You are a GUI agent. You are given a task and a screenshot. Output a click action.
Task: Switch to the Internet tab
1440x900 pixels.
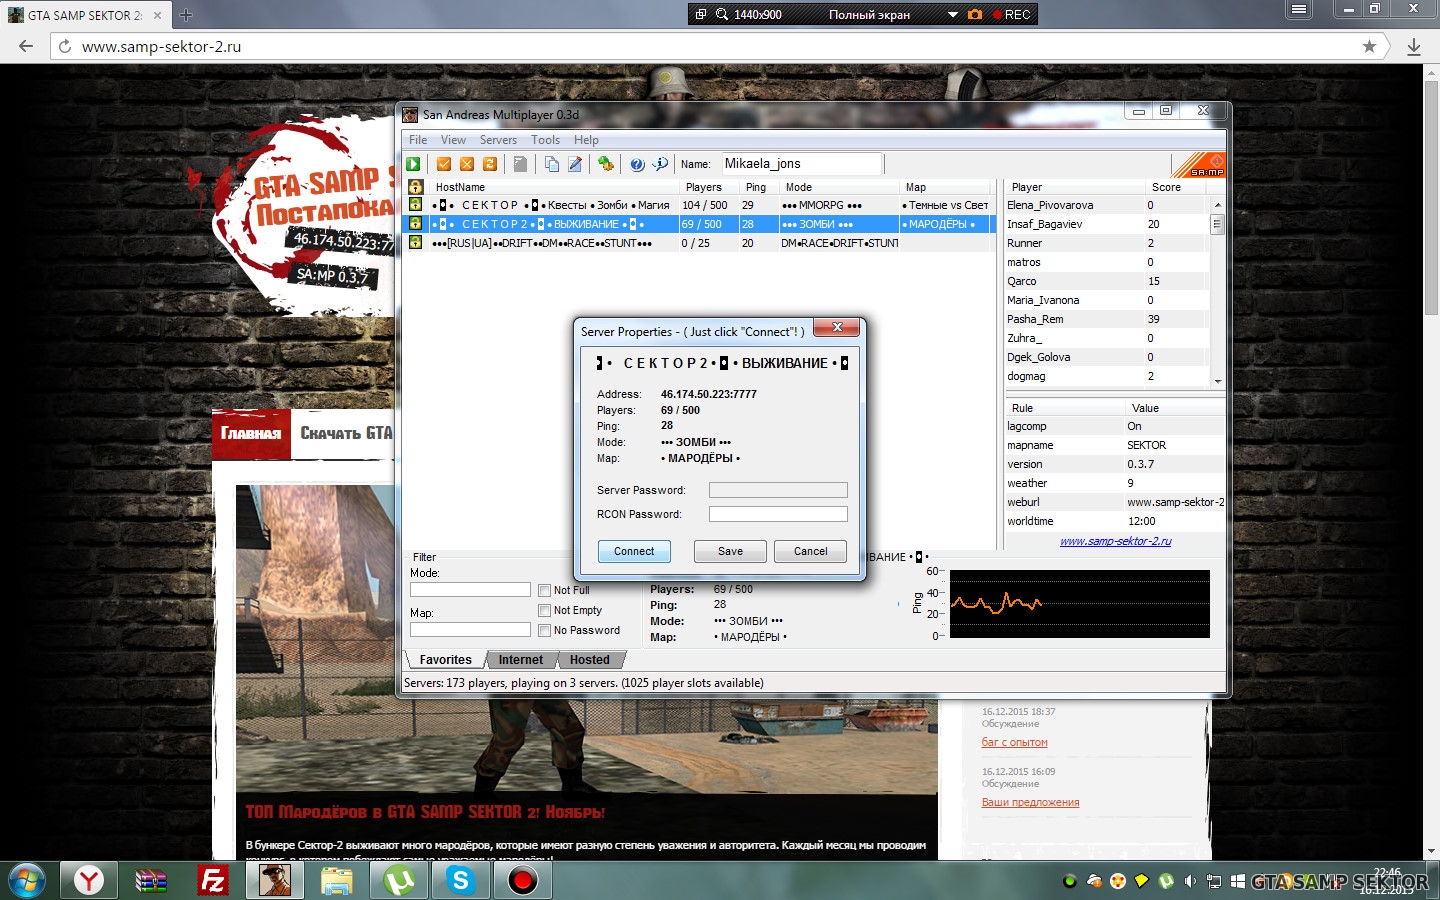(x=521, y=660)
